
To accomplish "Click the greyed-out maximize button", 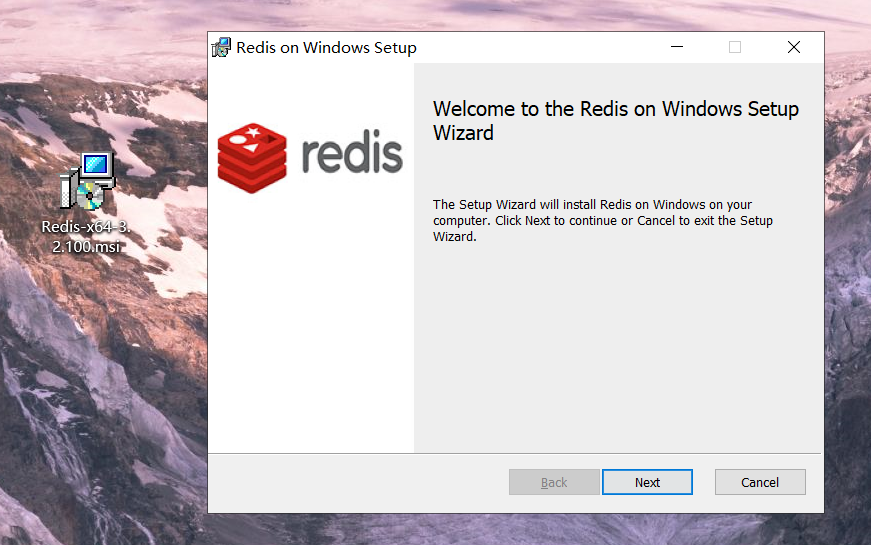I will pyautogui.click(x=735, y=47).
